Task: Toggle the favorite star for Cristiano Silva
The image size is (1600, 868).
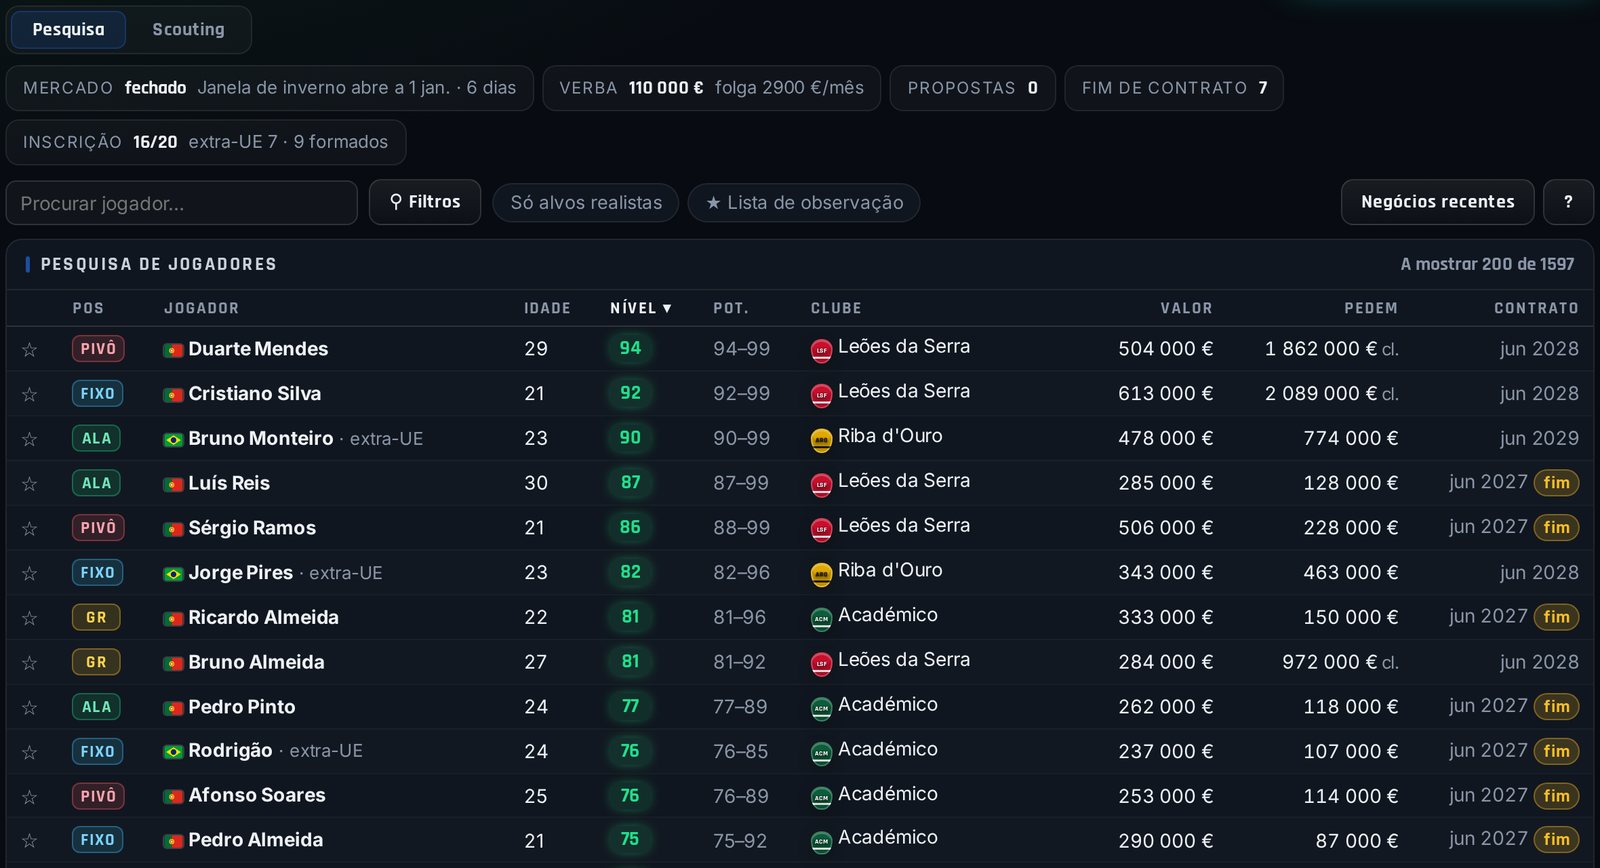Action: click(x=30, y=394)
